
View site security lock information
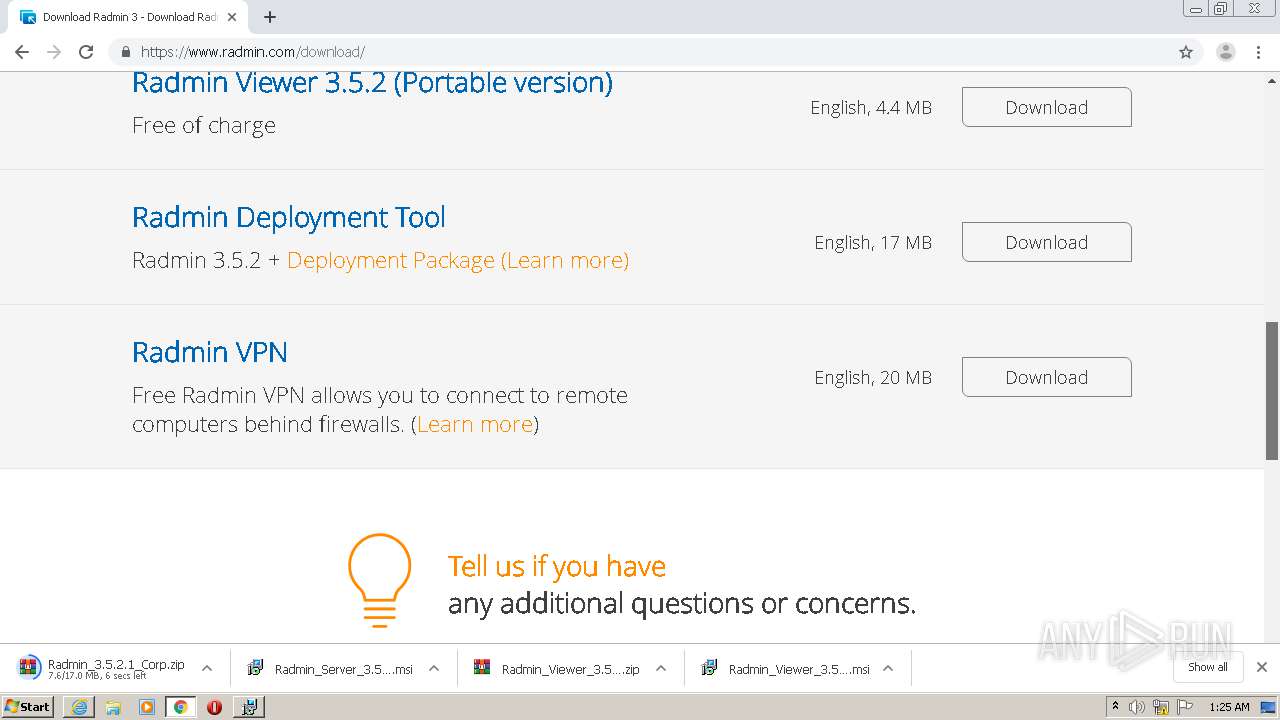pos(125,52)
